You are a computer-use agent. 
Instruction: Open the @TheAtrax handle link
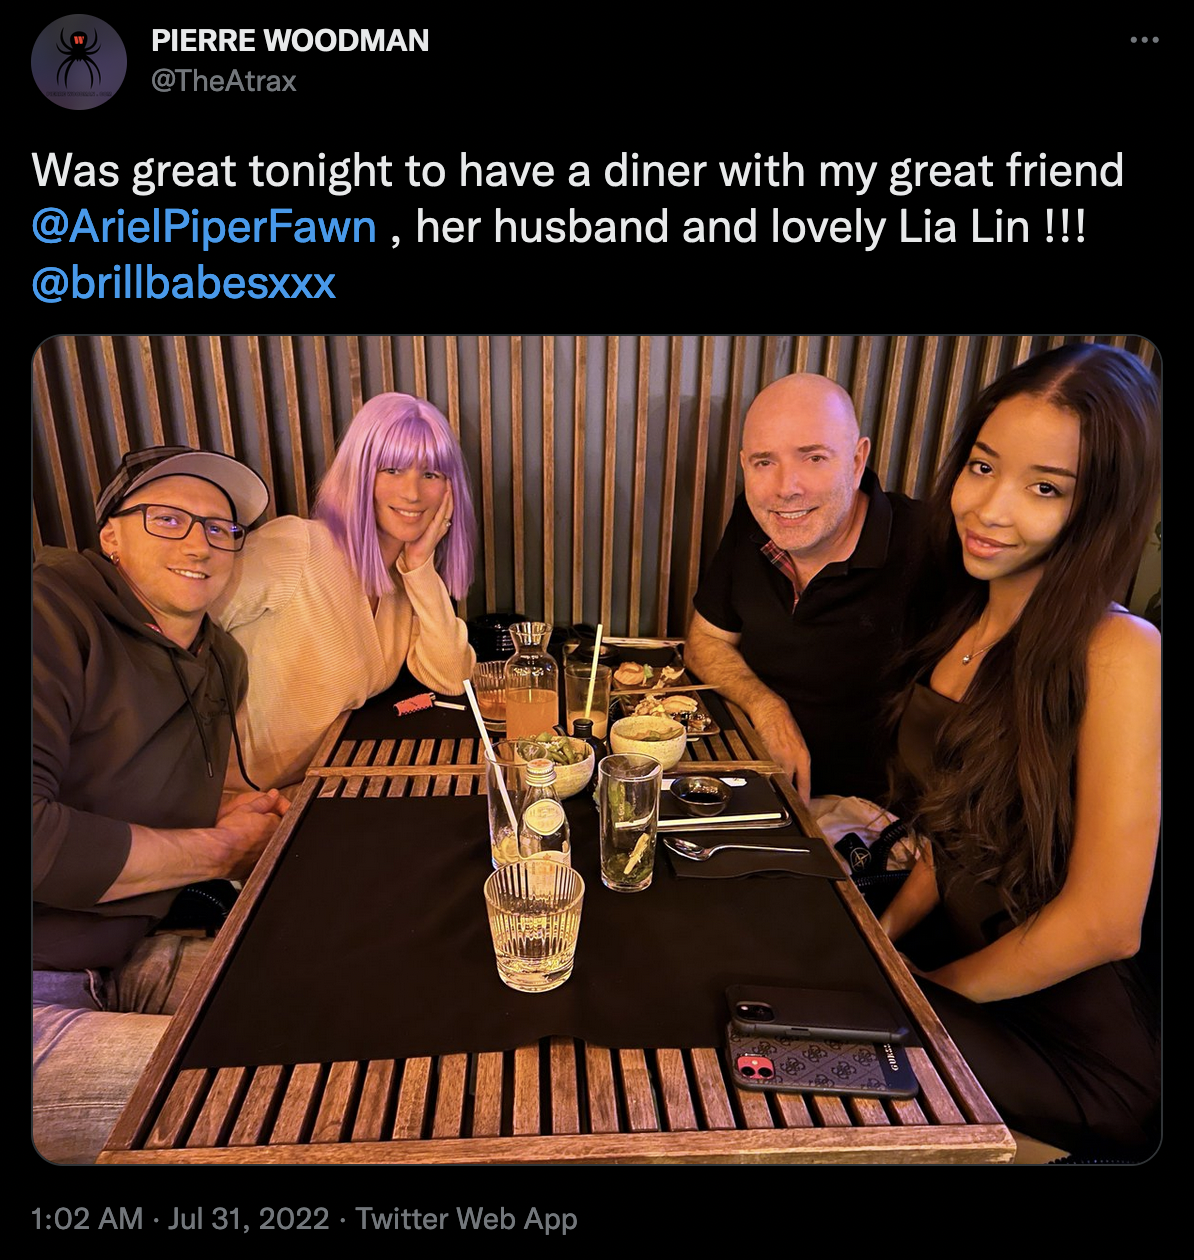224,81
